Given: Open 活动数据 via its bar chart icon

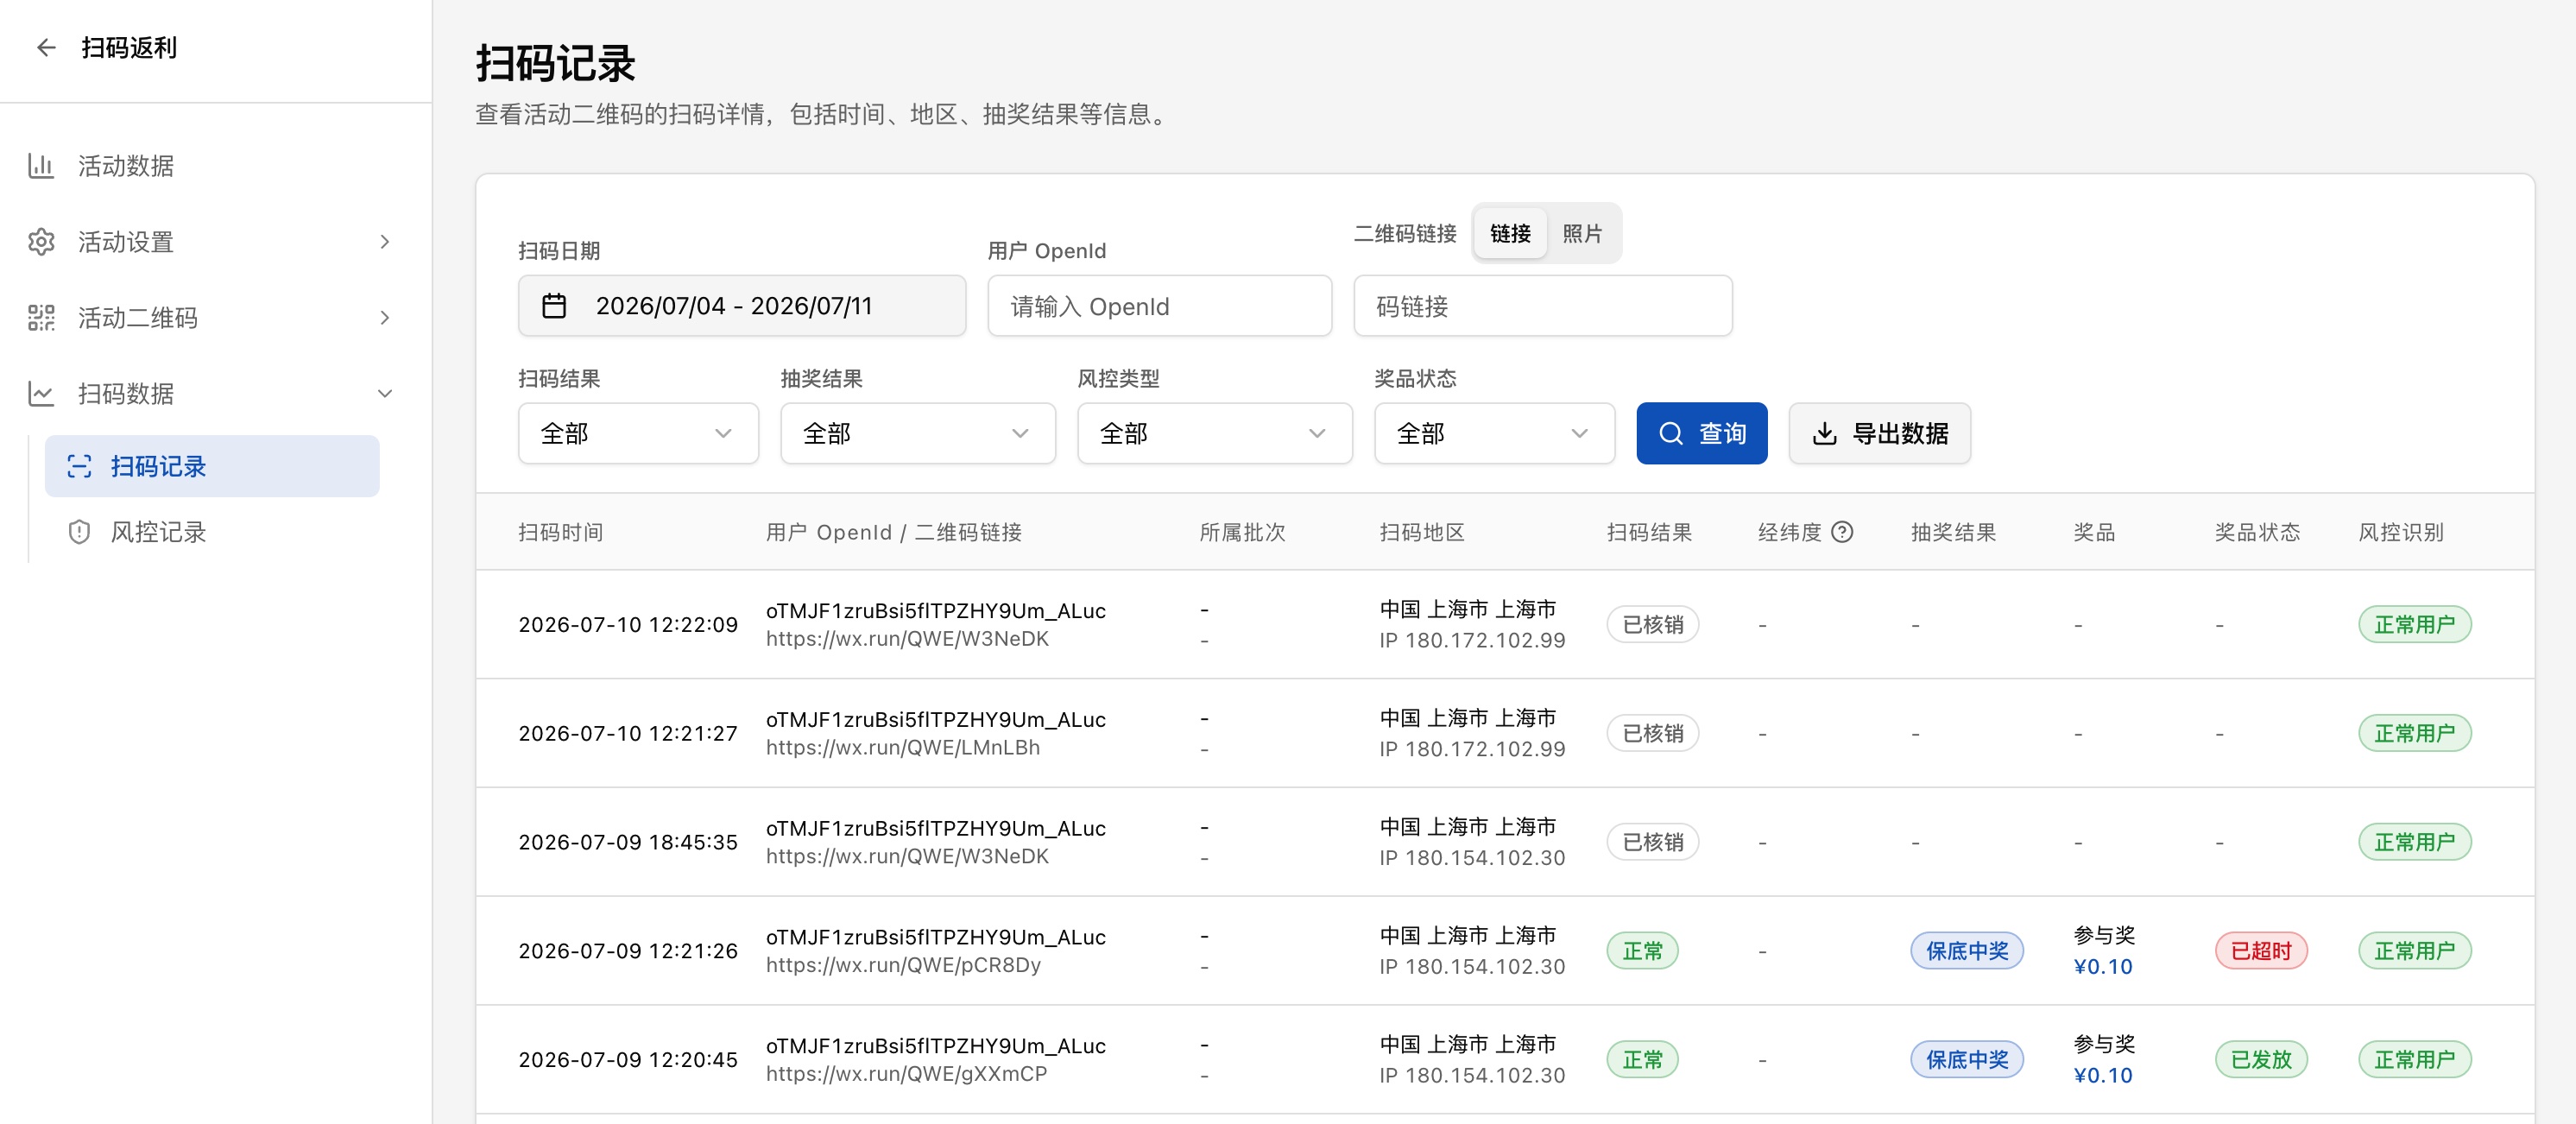Looking at the screenshot, I should click(x=41, y=165).
